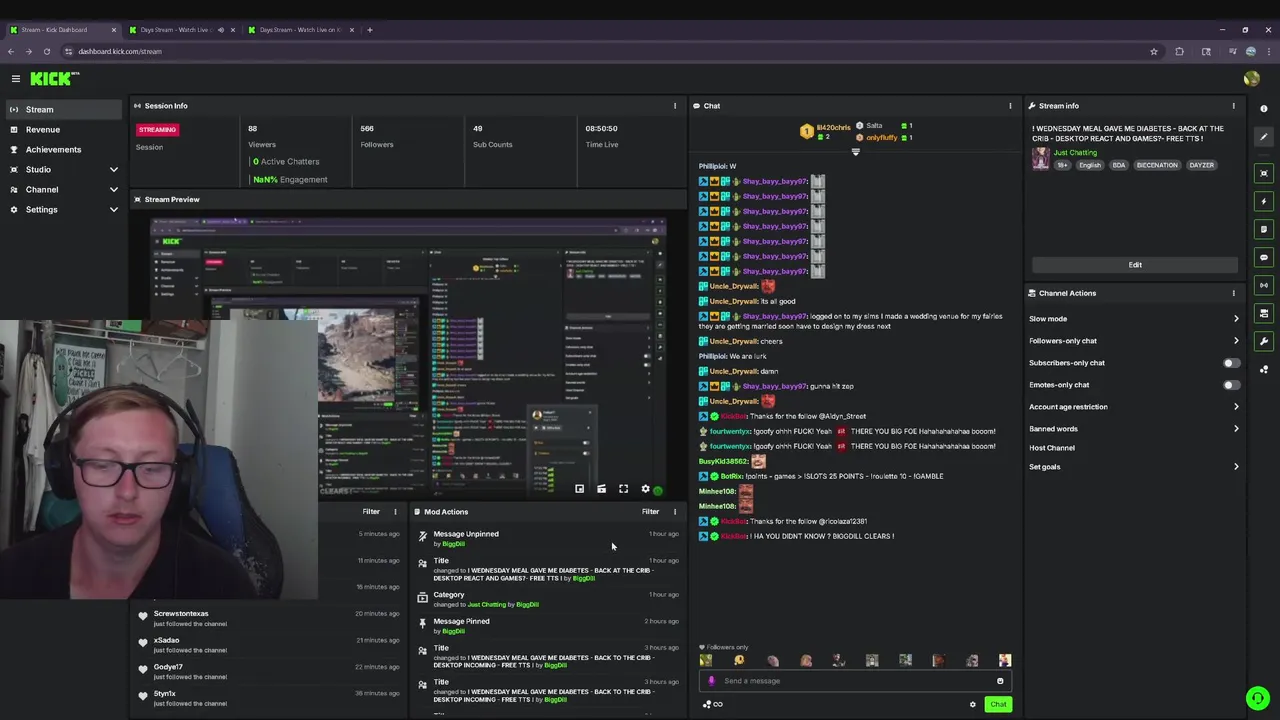This screenshot has height=720, width=1280.
Task: Click the info icon in right sidebar
Action: [x=1264, y=109]
